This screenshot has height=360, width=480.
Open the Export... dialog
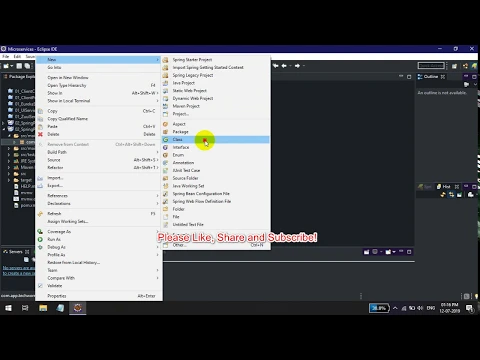(x=99, y=186)
